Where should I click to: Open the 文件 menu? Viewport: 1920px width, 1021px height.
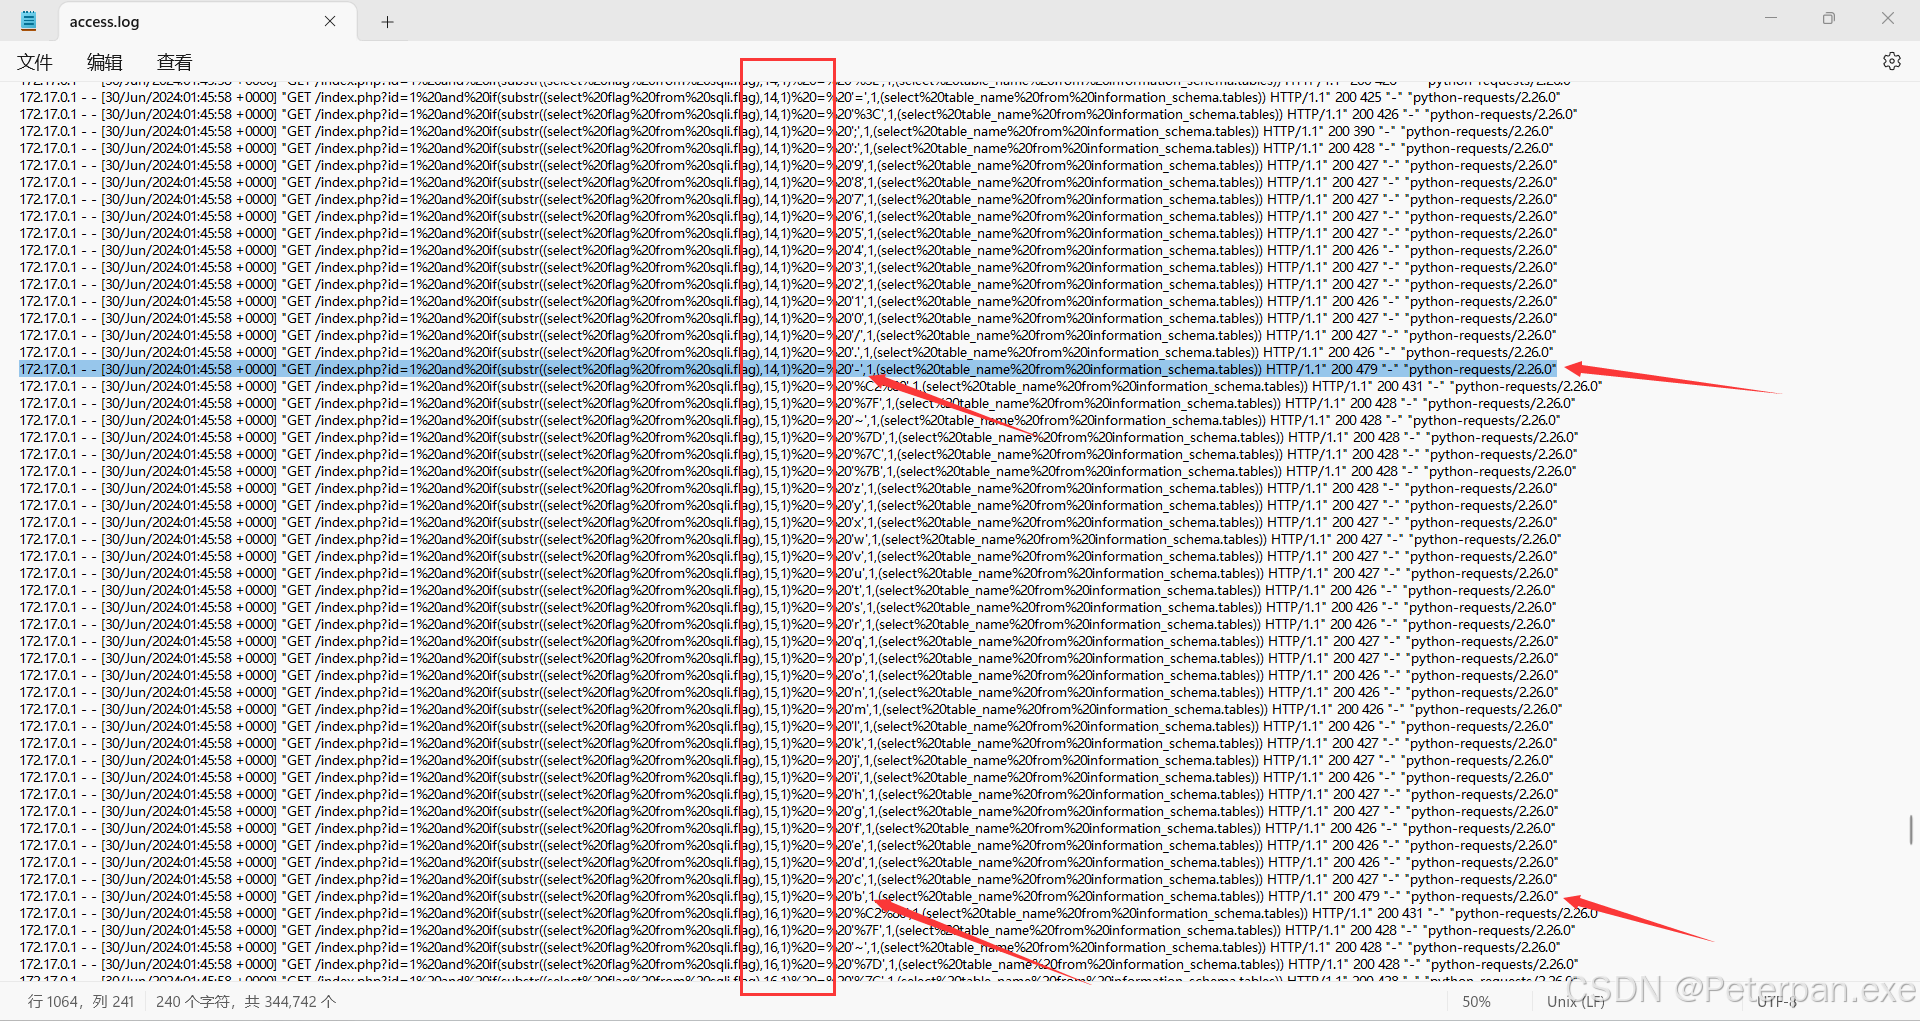(x=35, y=62)
